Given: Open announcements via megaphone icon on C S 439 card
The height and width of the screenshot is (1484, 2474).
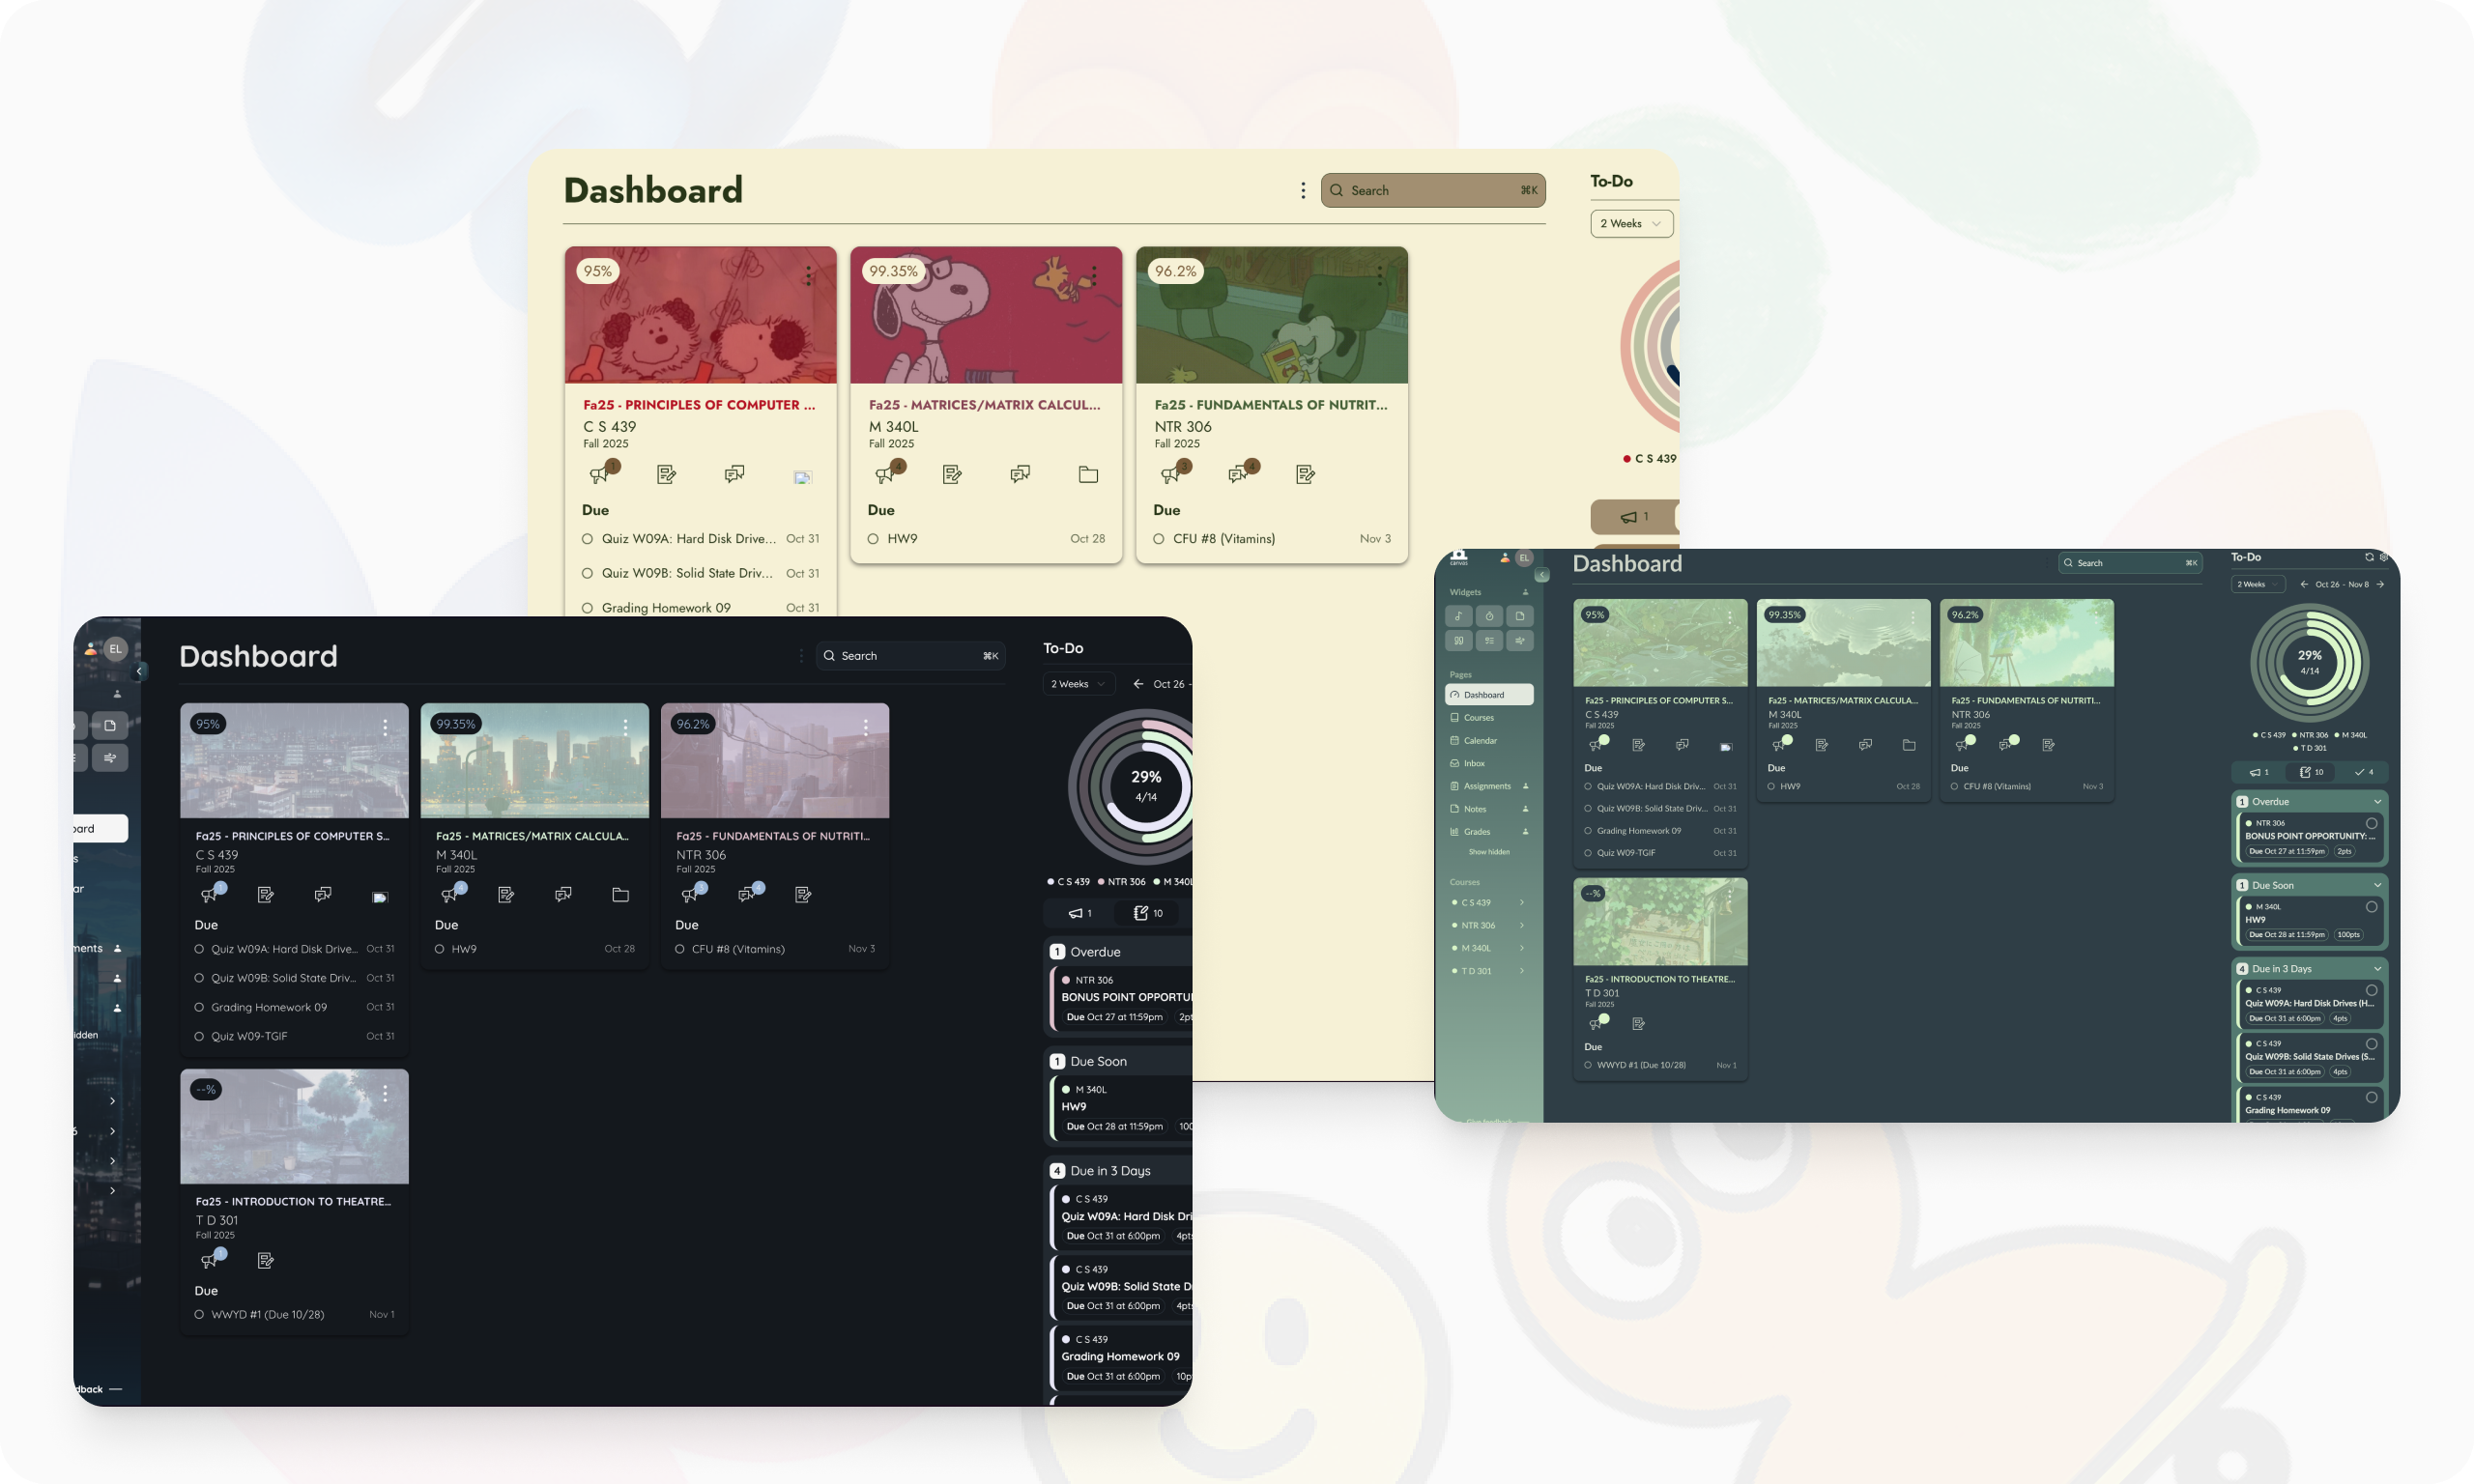Looking at the screenshot, I should click(x=600, y=474).
